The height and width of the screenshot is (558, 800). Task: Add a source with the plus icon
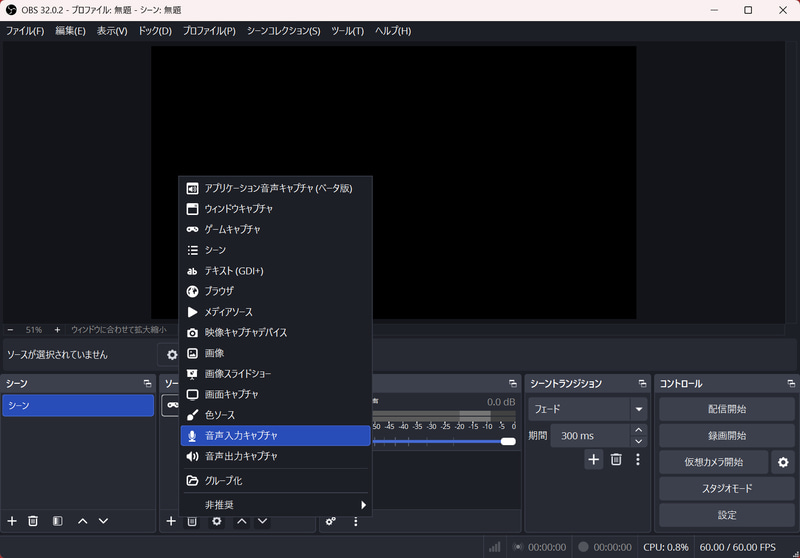tap(171, 521)
